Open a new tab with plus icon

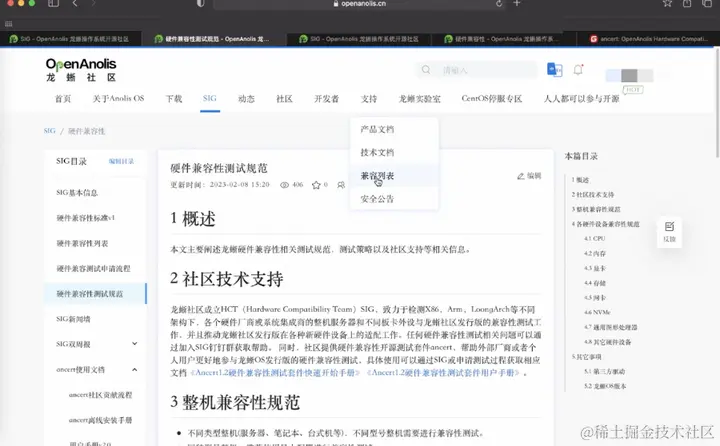click(x=517, y=3)
